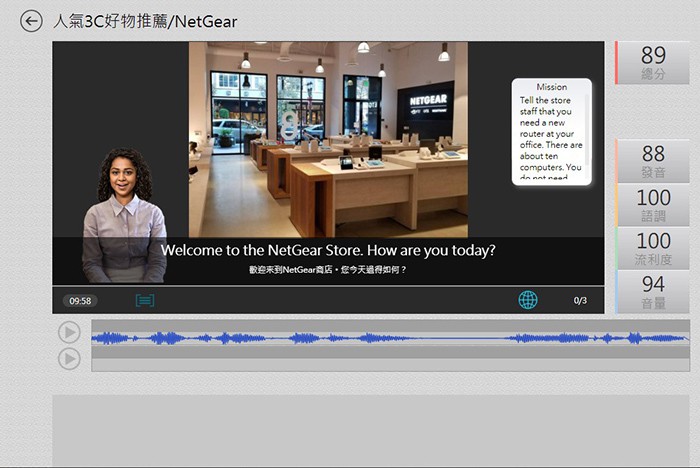
Task: Open the transcript list icon
Action: tap(145, 300)
